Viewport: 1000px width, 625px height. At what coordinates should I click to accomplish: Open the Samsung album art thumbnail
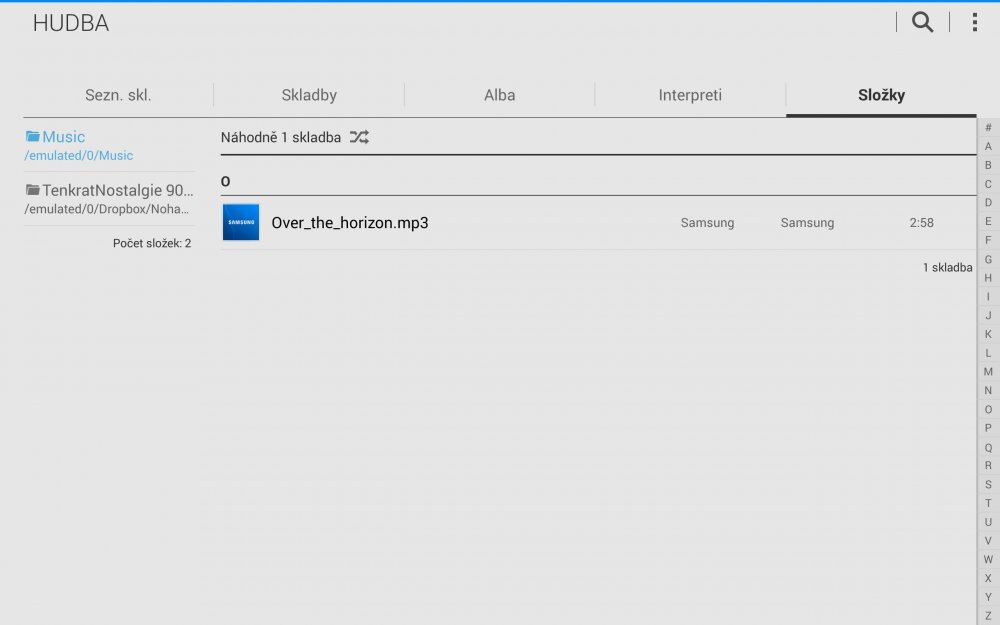point(240,222)
